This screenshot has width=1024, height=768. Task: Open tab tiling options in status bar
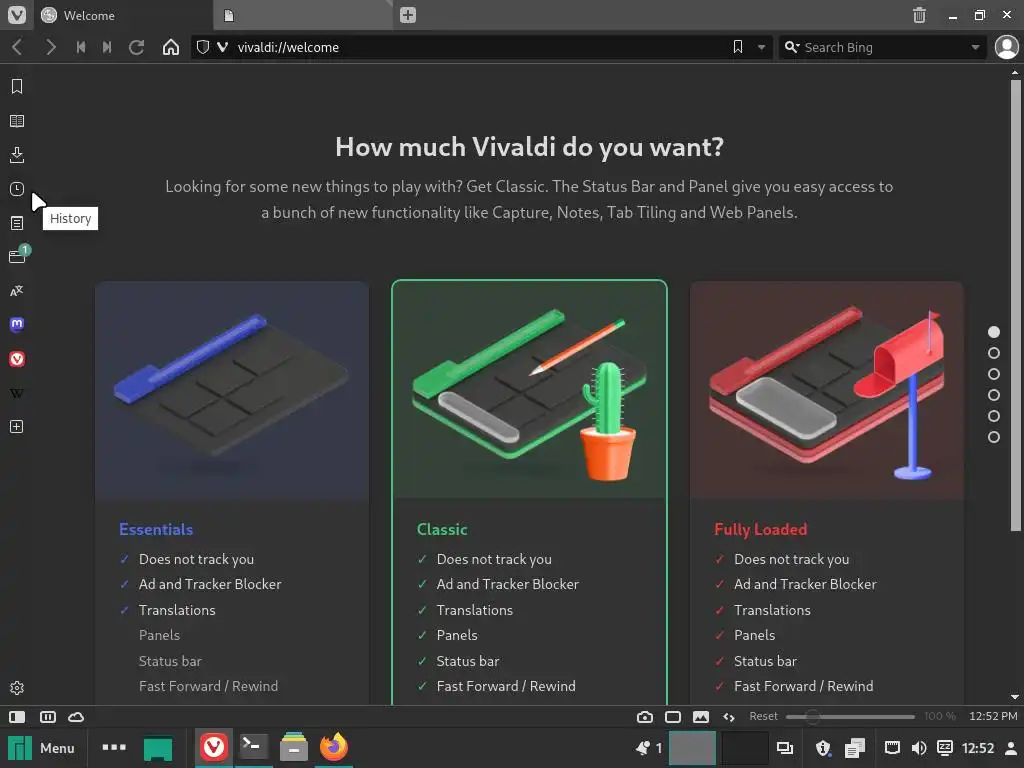click(48, 716)
